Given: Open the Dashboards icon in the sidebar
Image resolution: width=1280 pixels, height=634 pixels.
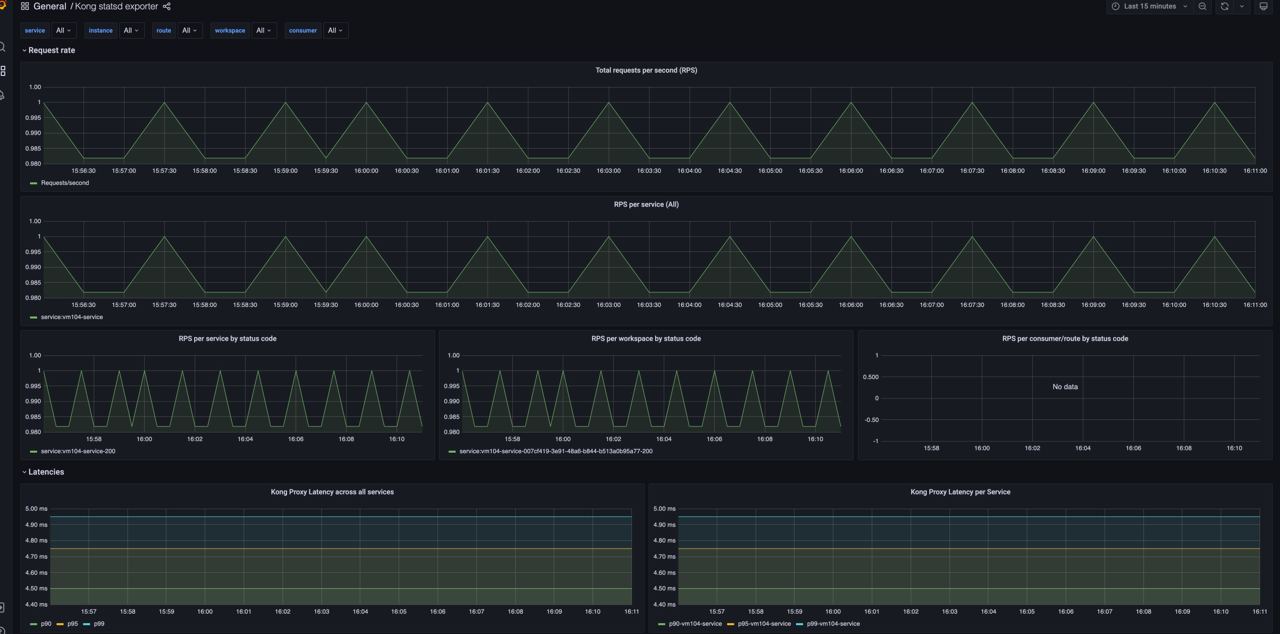Looking at the screenshot, I should (x=3, y=71).
